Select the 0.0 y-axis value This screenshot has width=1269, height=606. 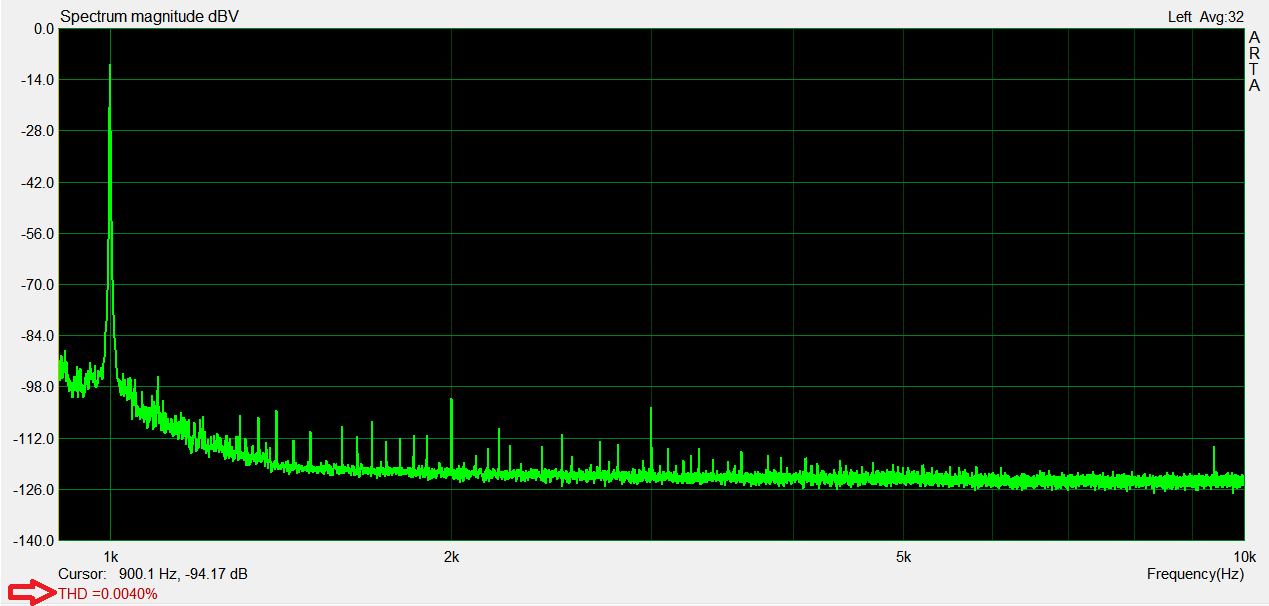point(44,29)
